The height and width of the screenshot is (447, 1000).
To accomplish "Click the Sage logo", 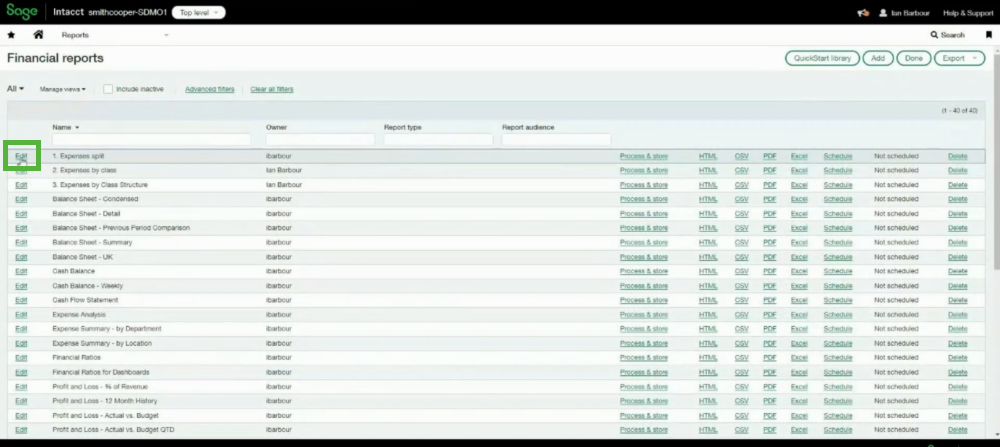I will pos(22,12).
